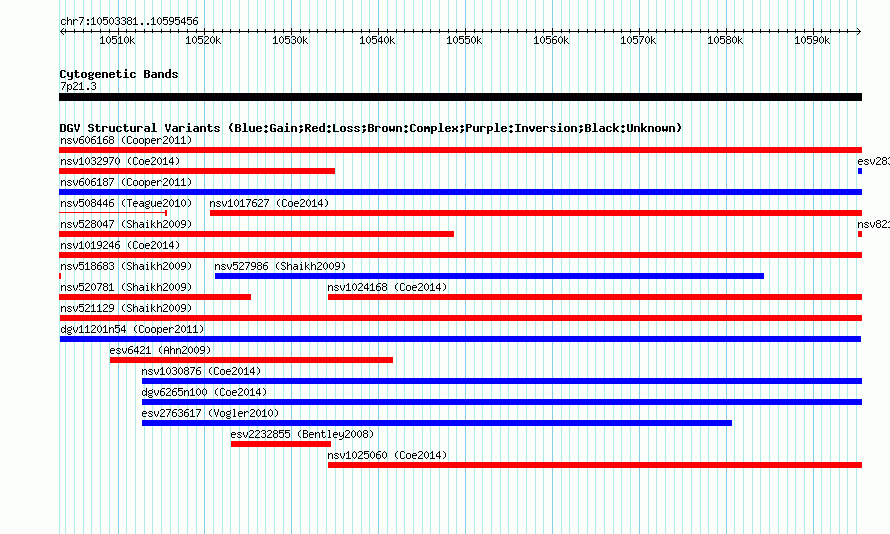Open the esv2763617 (Vogler2010) label

(211, 413)
